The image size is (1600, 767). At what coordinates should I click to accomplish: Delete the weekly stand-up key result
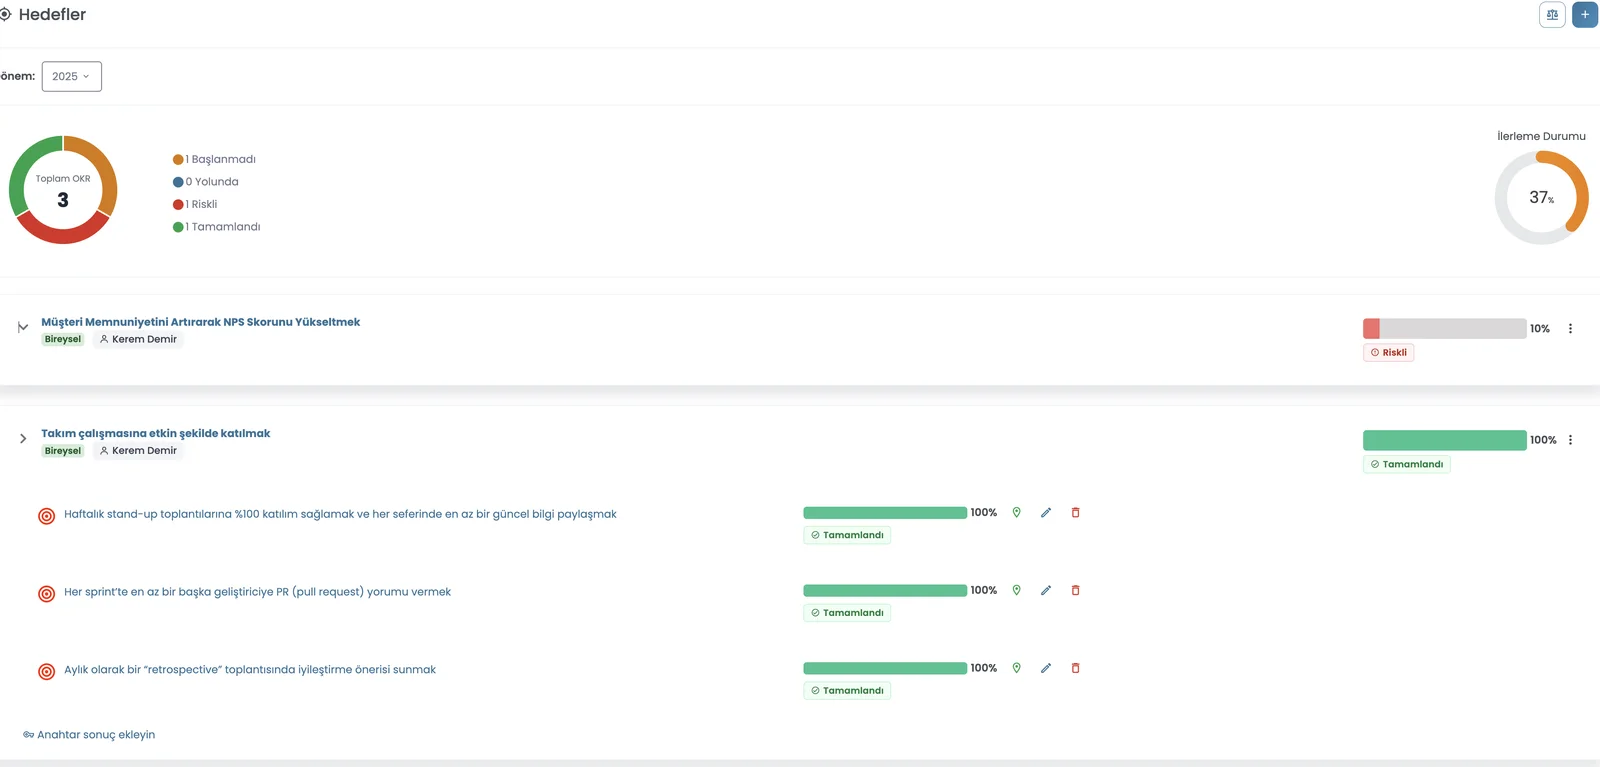tap(1076, 513)
